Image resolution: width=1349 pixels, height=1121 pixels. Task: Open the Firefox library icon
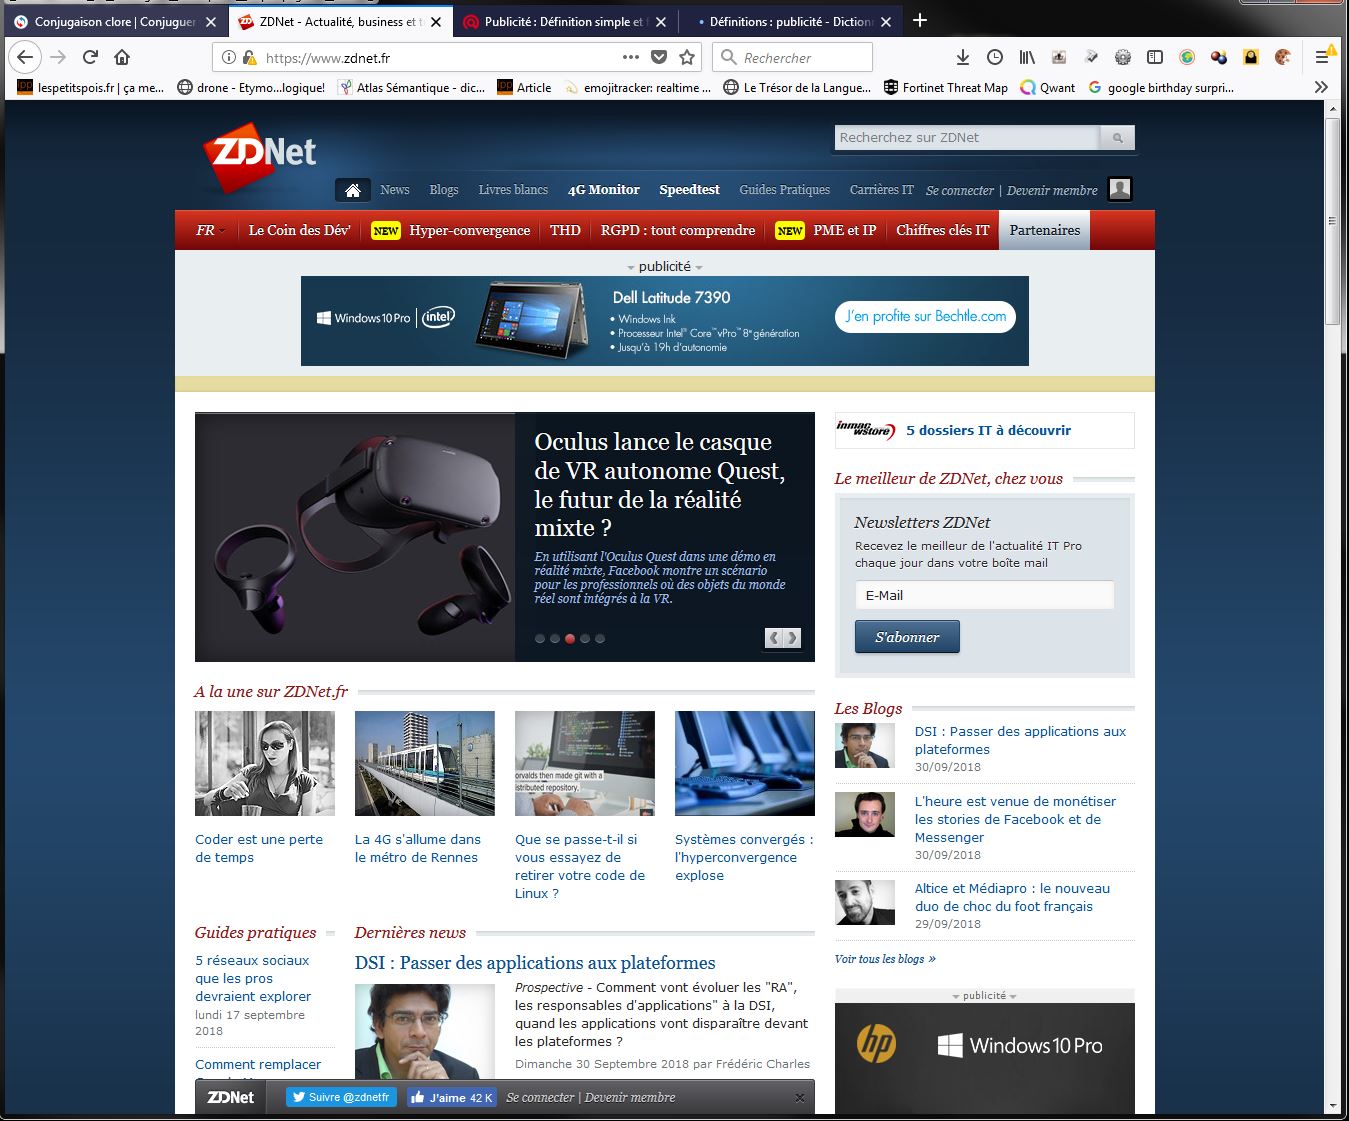click(1027, 58)
